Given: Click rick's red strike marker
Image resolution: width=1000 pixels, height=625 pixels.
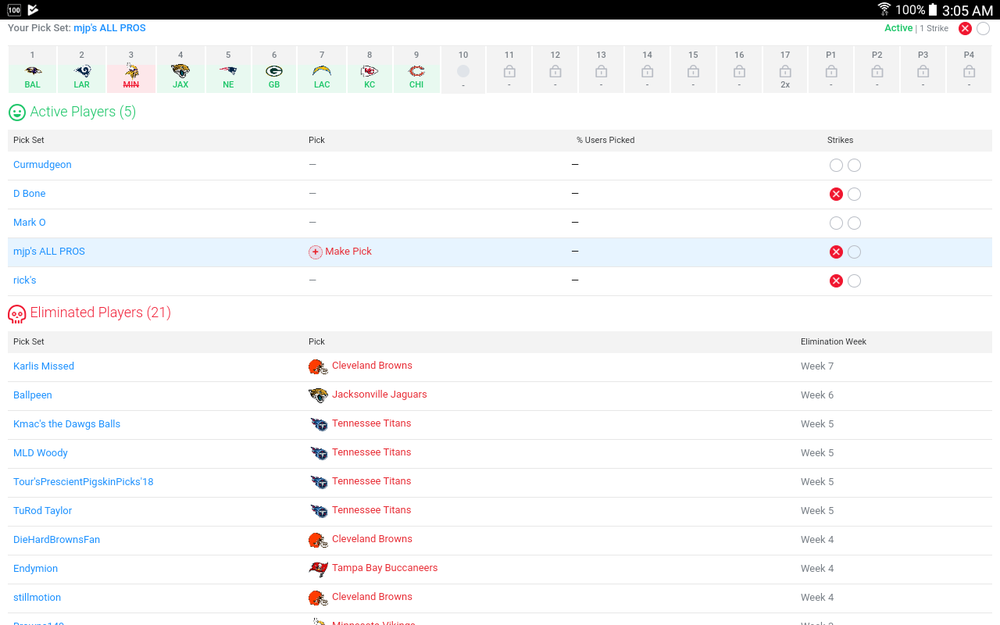Looking at the screenshot, I should tap(836, 281).
